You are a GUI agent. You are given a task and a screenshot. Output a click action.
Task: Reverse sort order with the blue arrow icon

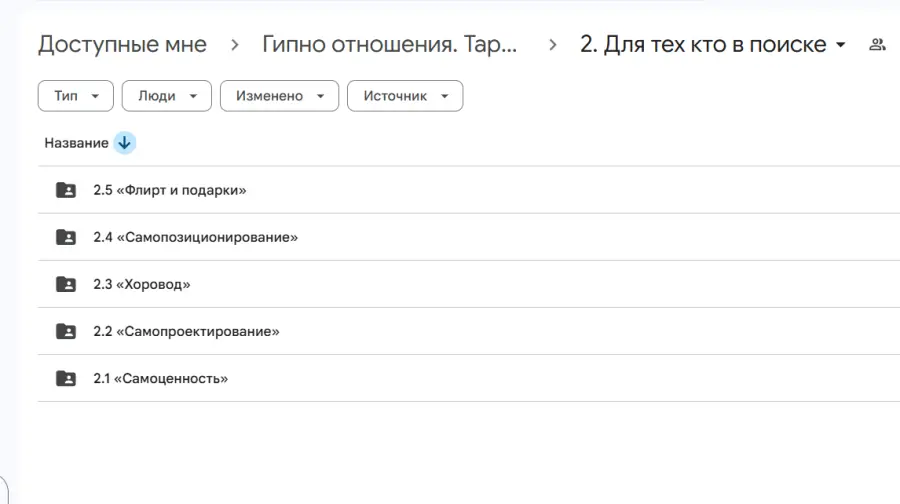[125, 143]
